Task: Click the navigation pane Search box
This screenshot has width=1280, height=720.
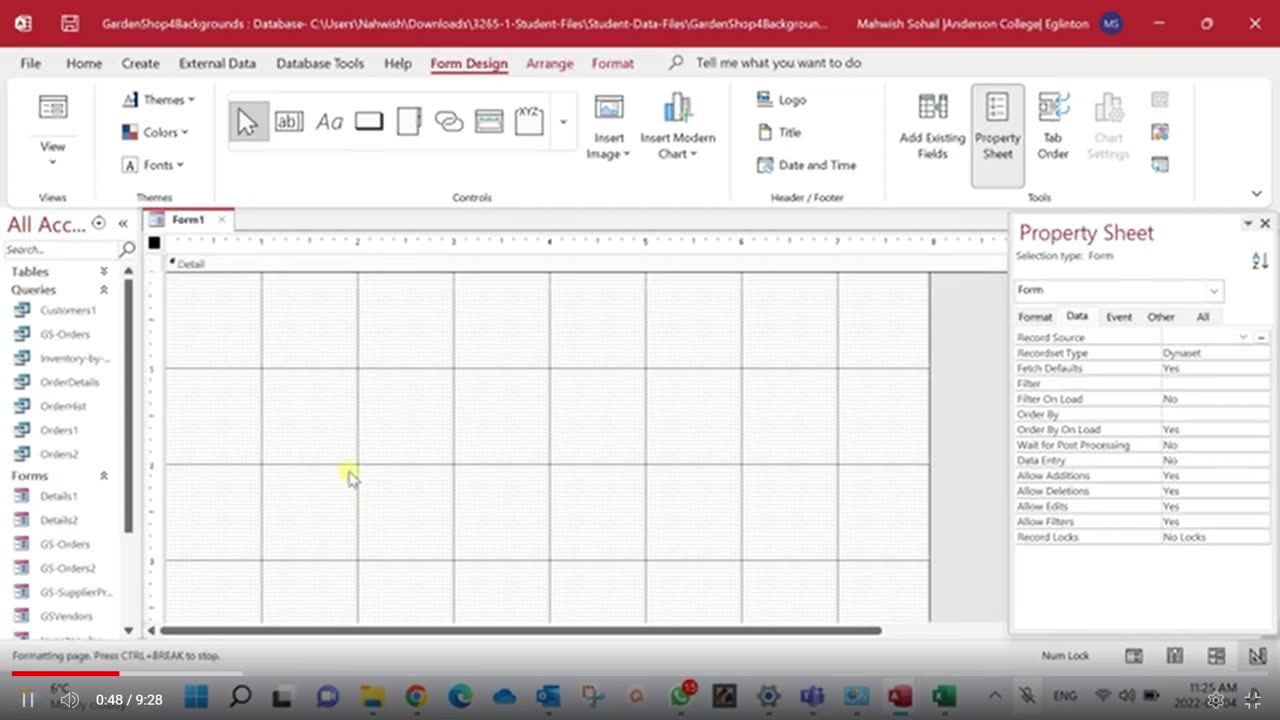Action: pos(61,249)
